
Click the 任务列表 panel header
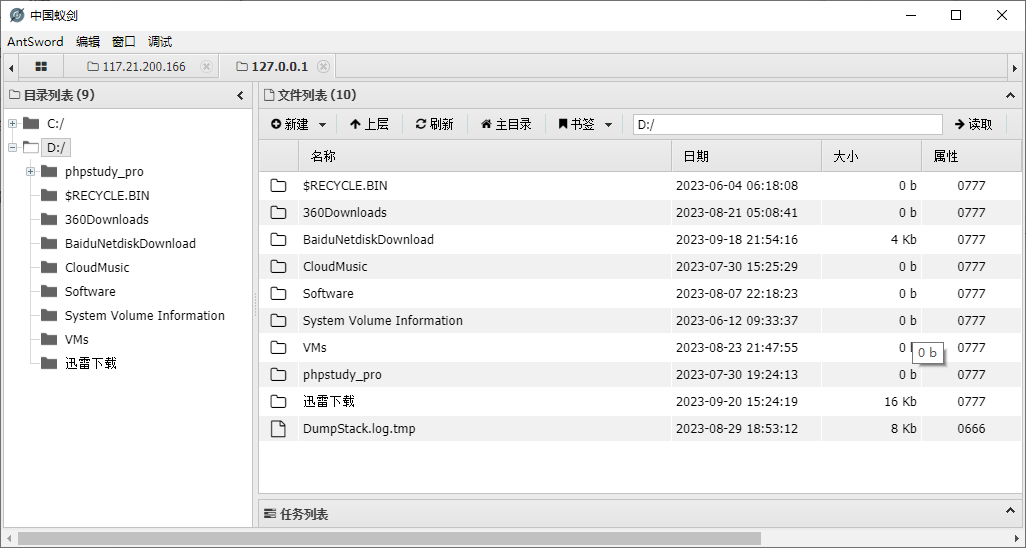click(641, 514)
